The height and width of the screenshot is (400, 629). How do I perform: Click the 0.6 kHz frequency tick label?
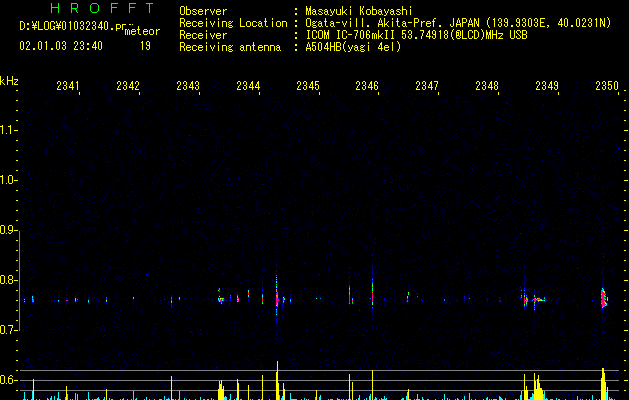pos(9,380)
